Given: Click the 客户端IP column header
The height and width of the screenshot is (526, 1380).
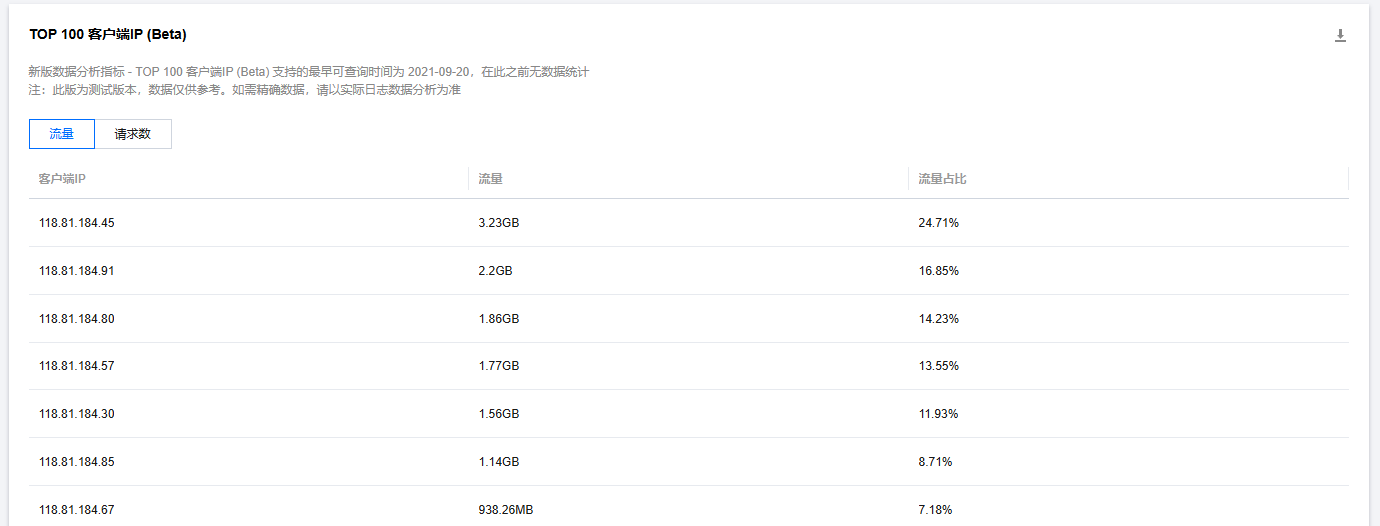Looking at the screenshot, I should coord(62,179).
